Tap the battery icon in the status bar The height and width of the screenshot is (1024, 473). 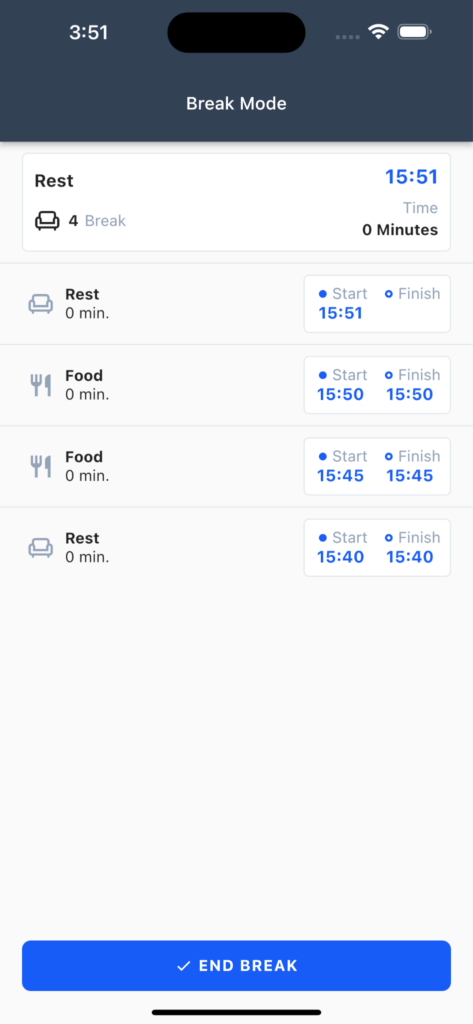coord(414,31)
